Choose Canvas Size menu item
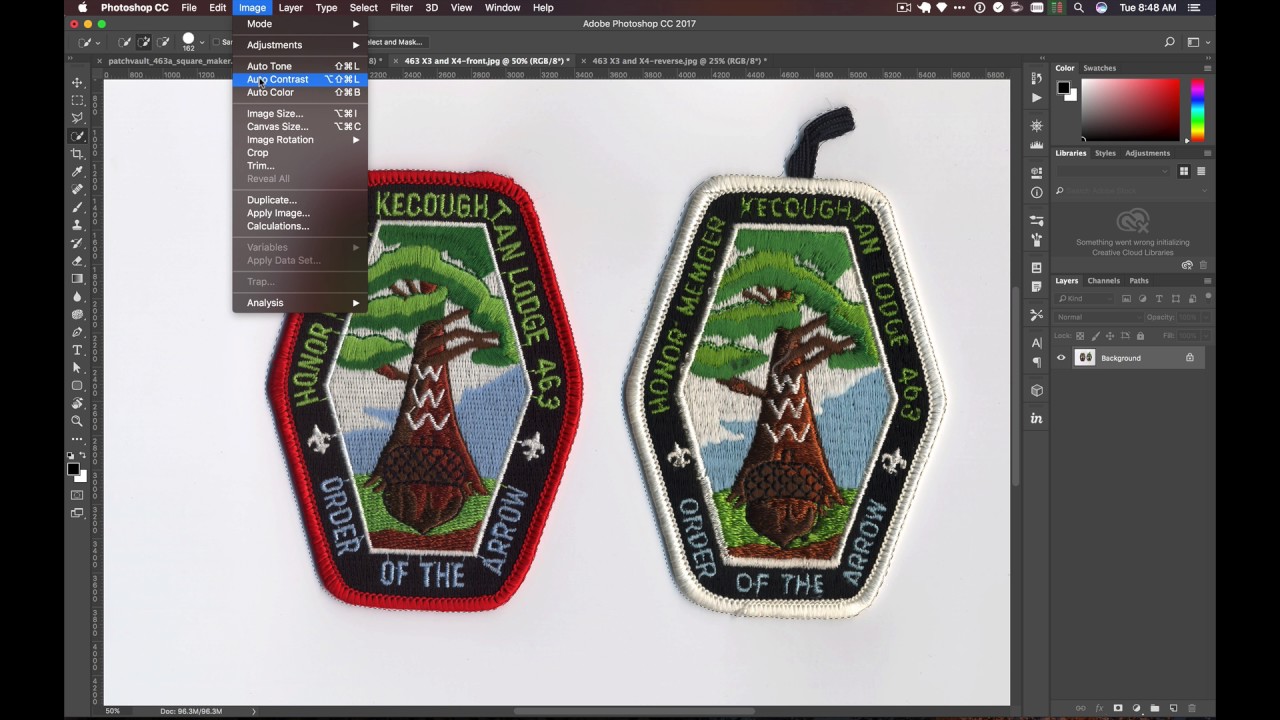This screenshot has height=720, width=1280. 300,127
